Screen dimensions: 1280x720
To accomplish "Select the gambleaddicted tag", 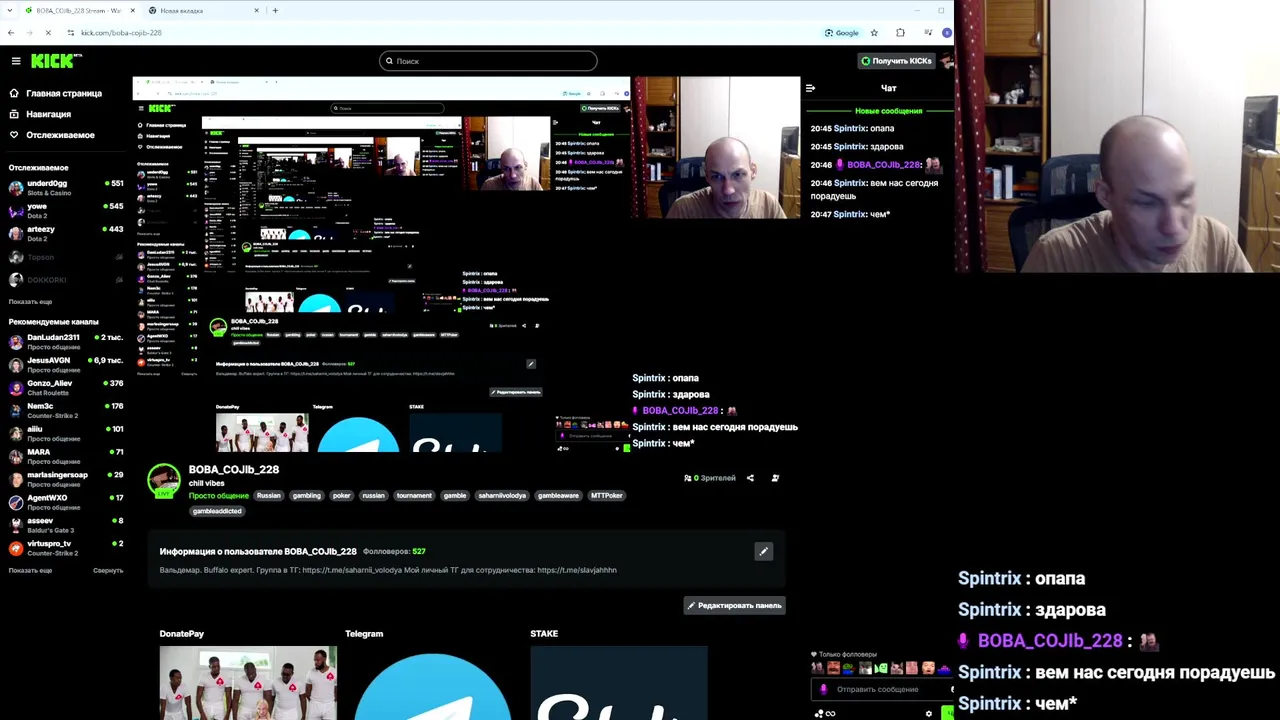I will click(x=217, y=511).
